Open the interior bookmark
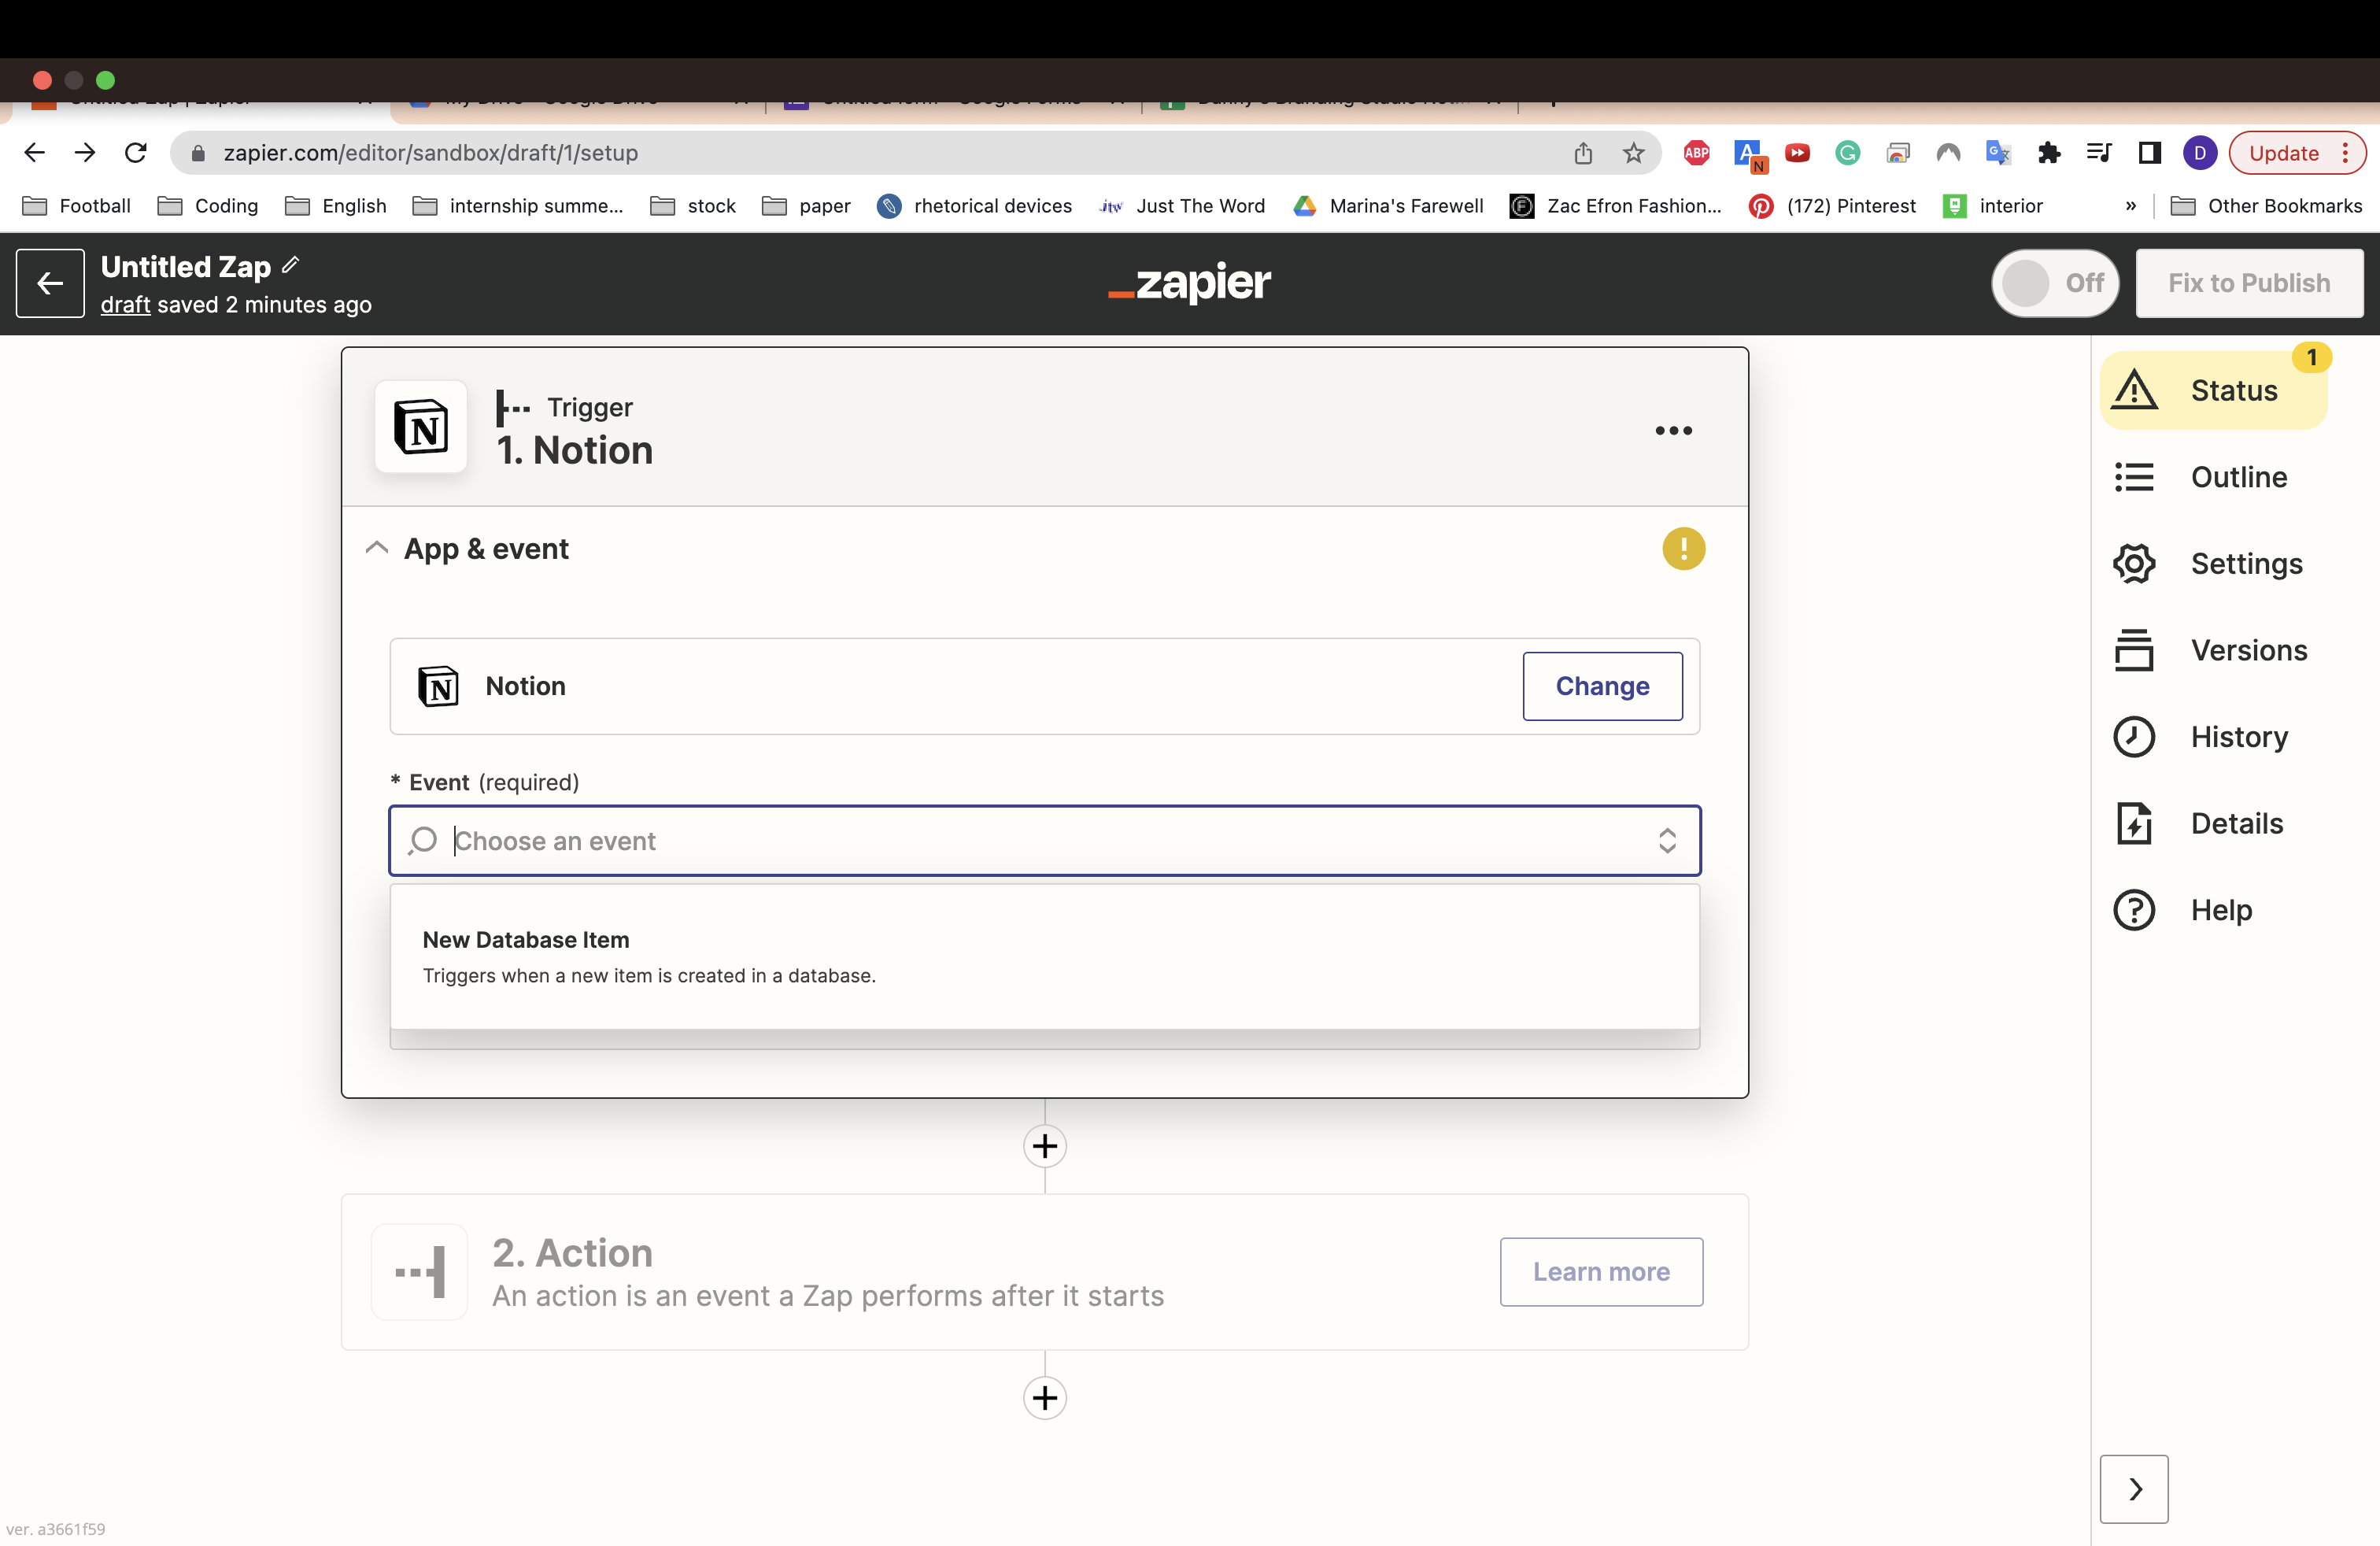The height and width of the screenshot is (1546, 2380). (x=1993, y=206)
